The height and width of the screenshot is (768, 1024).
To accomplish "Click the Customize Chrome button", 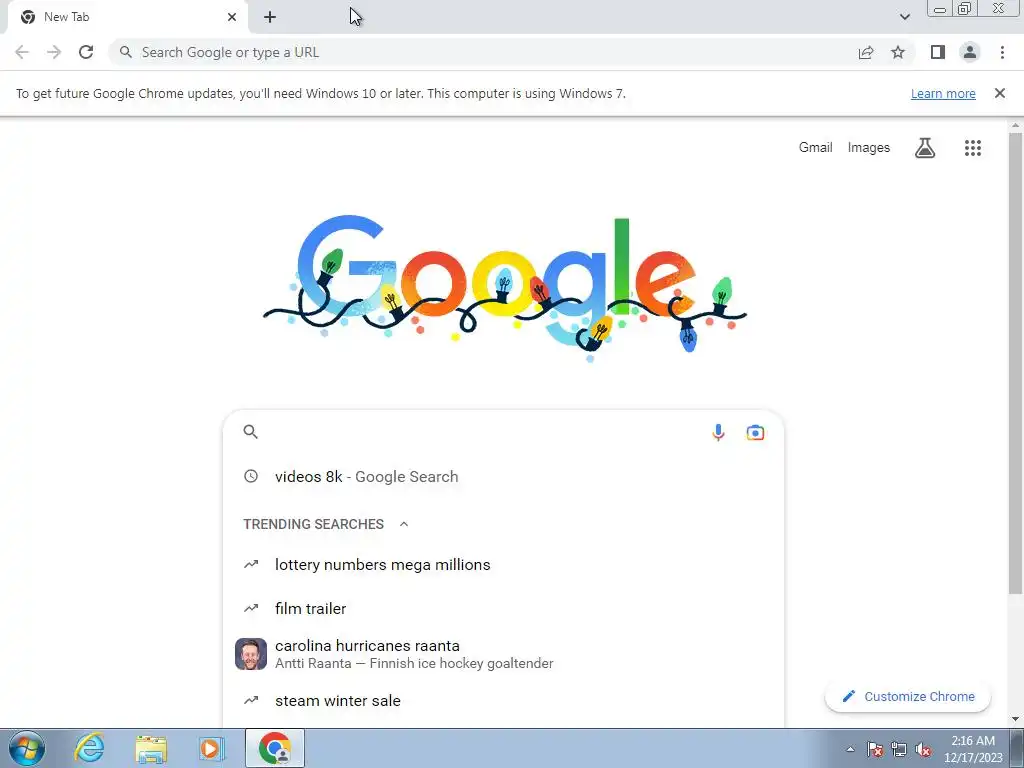I will point(908,697).
